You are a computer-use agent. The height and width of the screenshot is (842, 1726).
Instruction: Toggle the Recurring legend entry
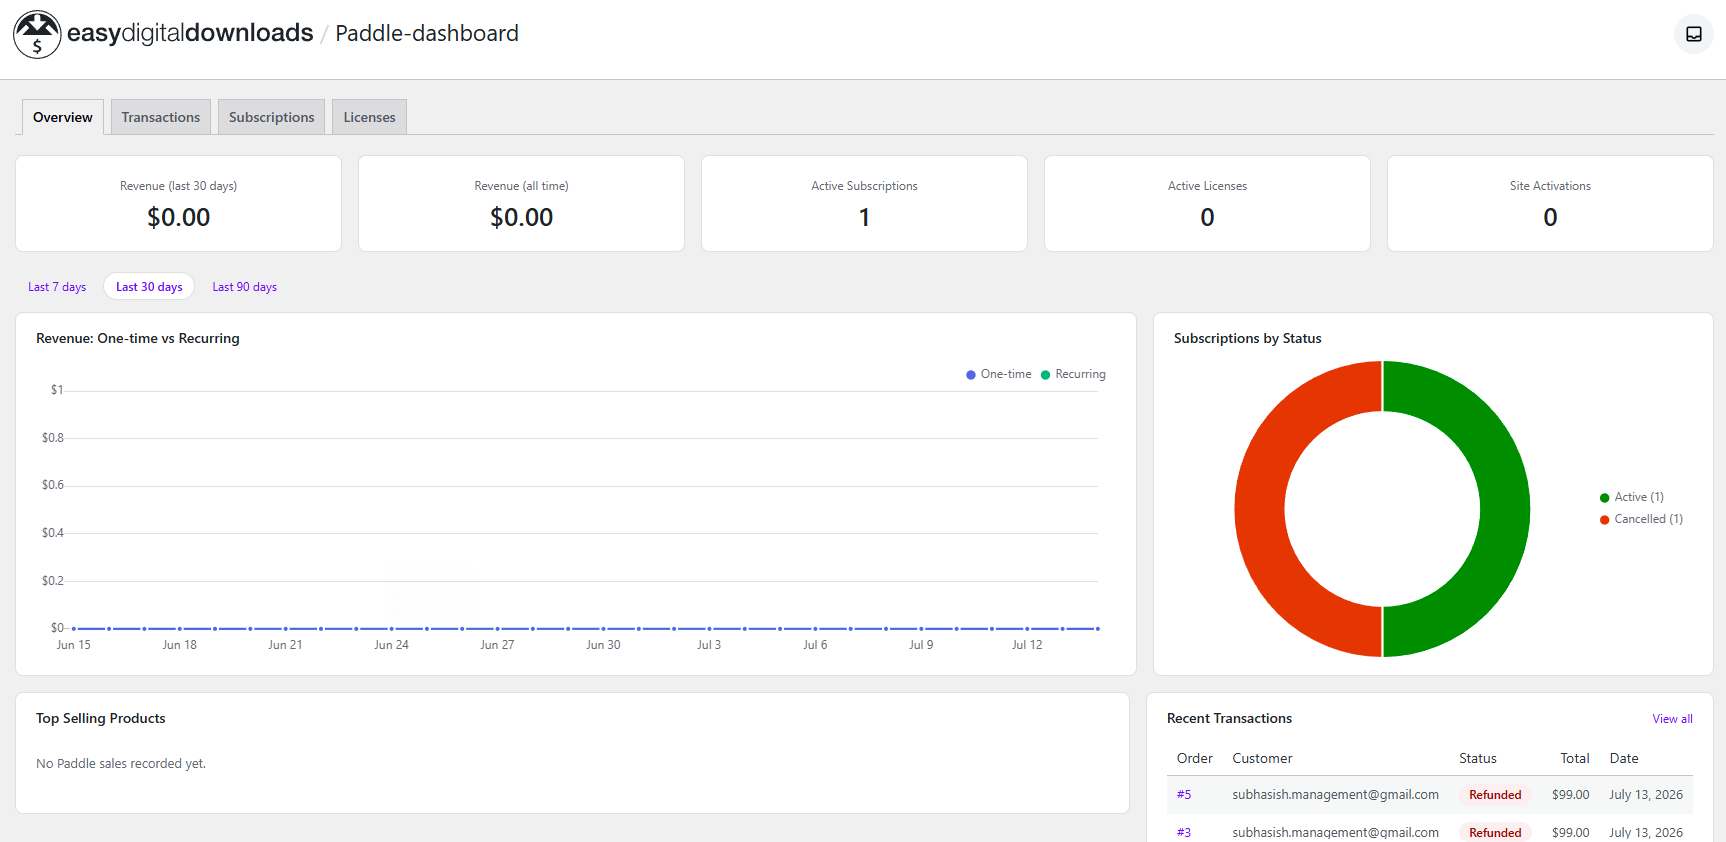[x=1073, y=374]
